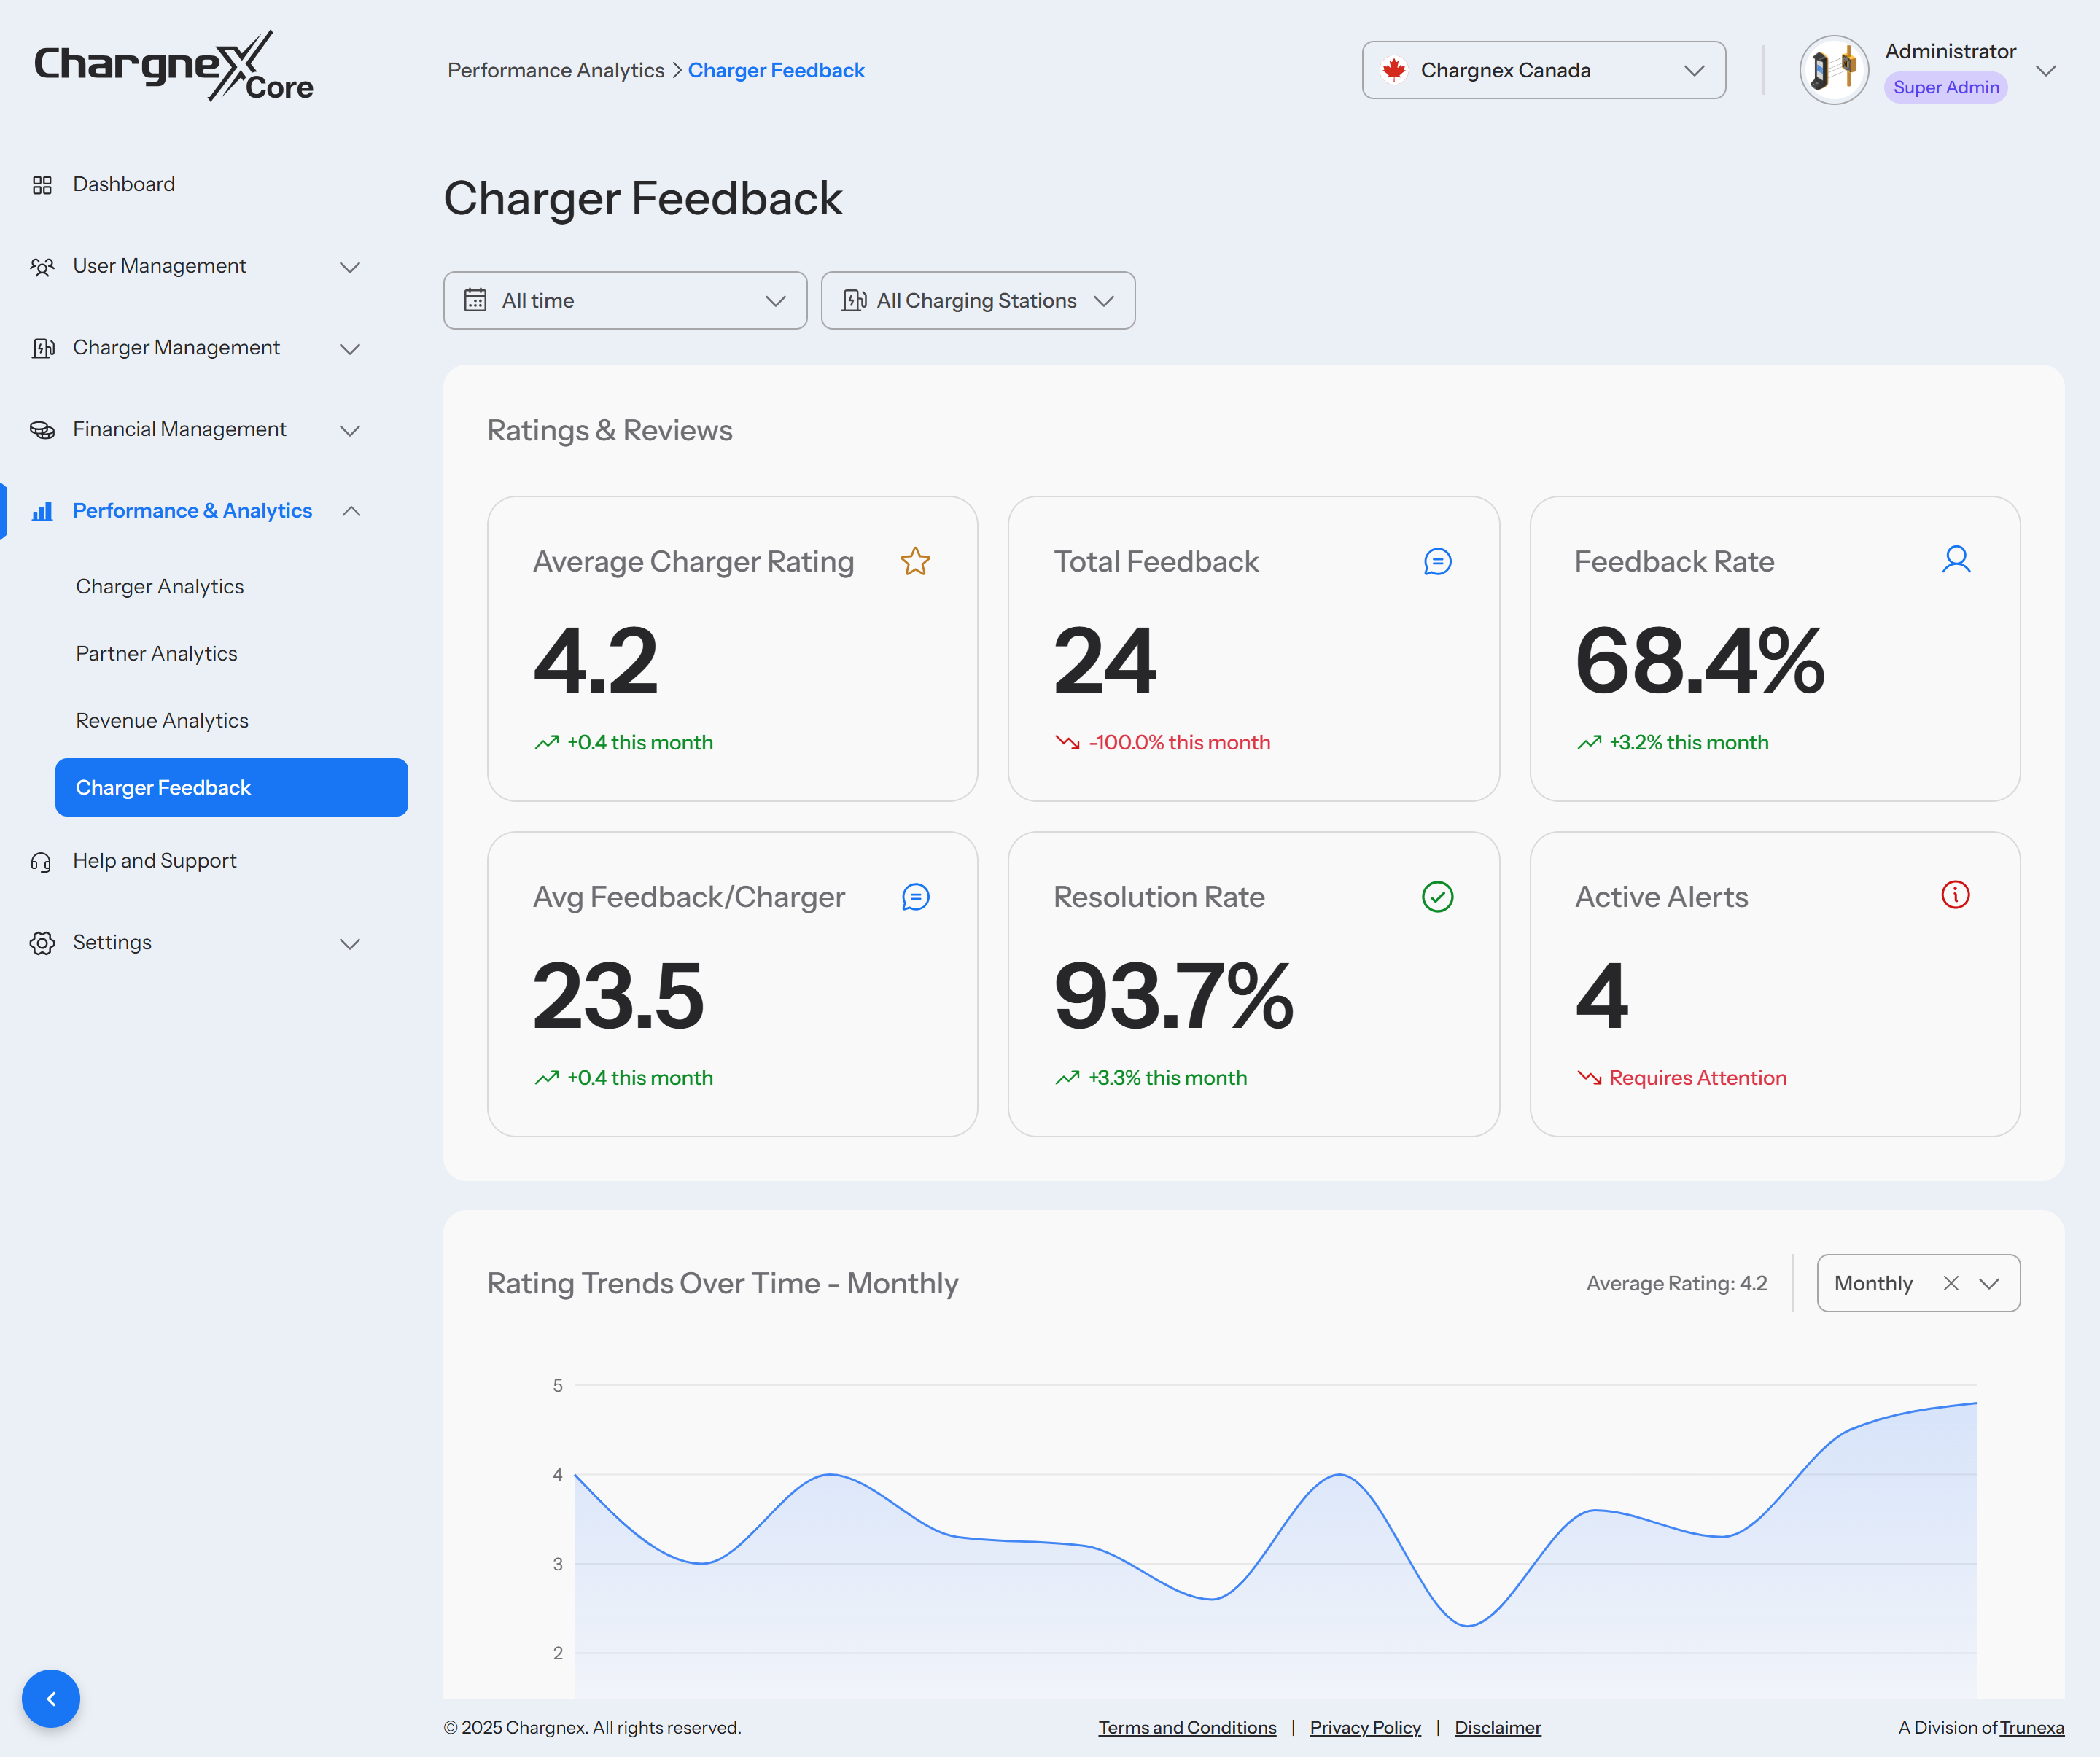The height and width of the screenshot is (1757, 2100).
Task: Click the chat bubble icon on Total Feedback
Action: pos(1437,562)
